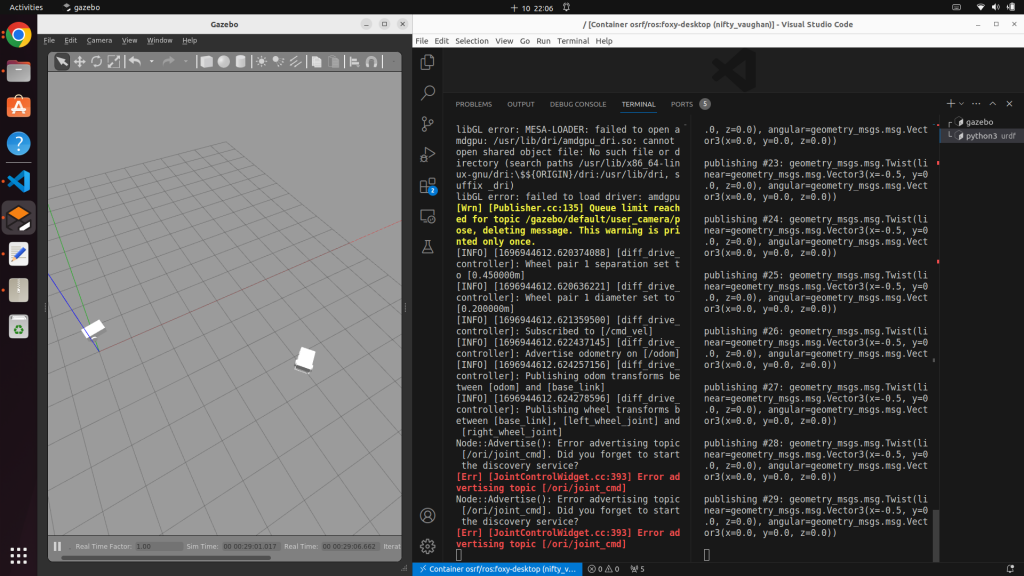This screenshot has width=1024, height=576.
Task: Open the Testing flask view
Action: click(428, 247)
